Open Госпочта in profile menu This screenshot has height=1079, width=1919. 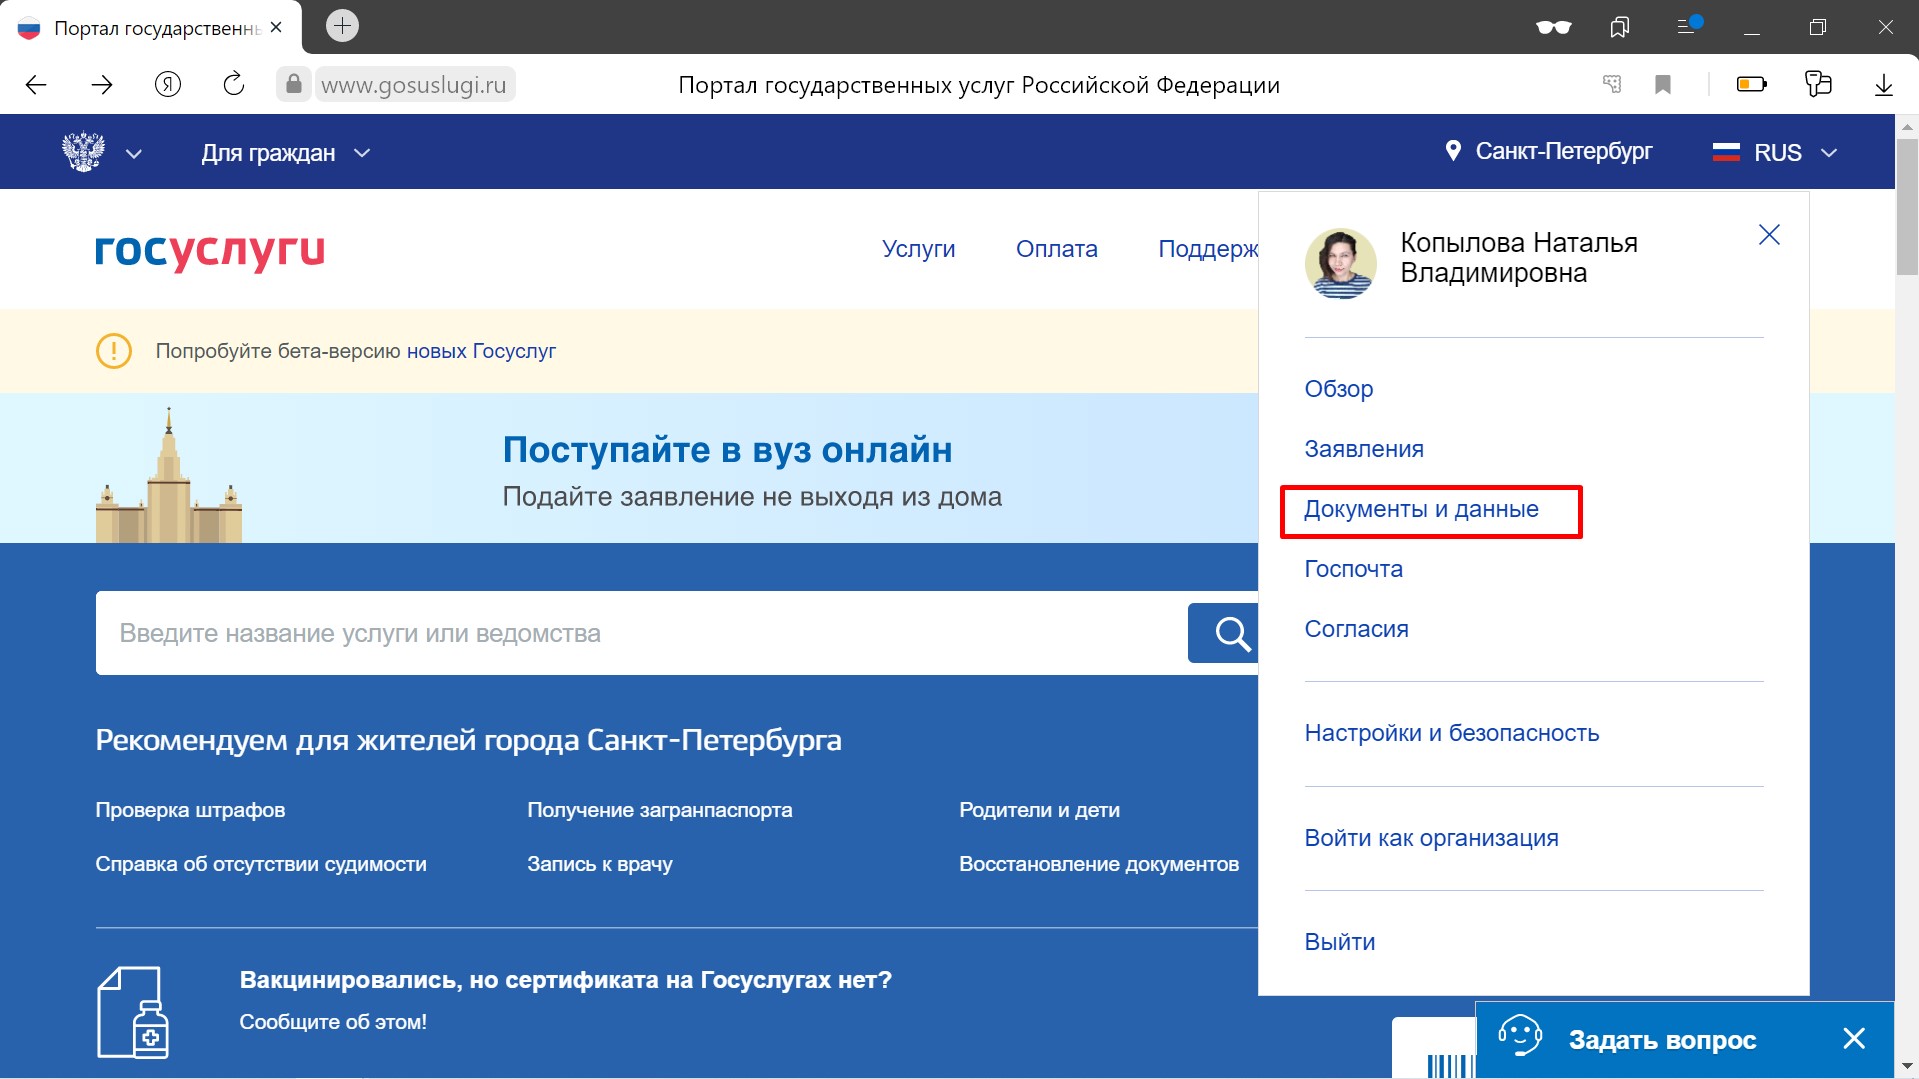pos(1353,569)
